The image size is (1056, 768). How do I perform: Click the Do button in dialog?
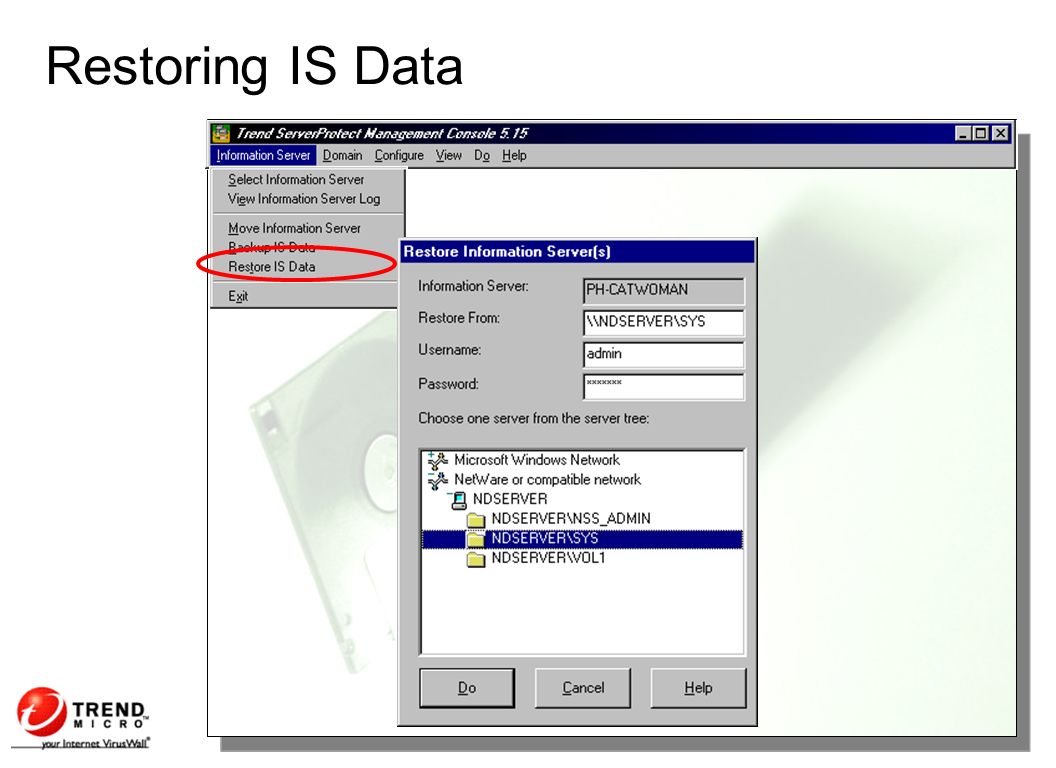[467, 688]
